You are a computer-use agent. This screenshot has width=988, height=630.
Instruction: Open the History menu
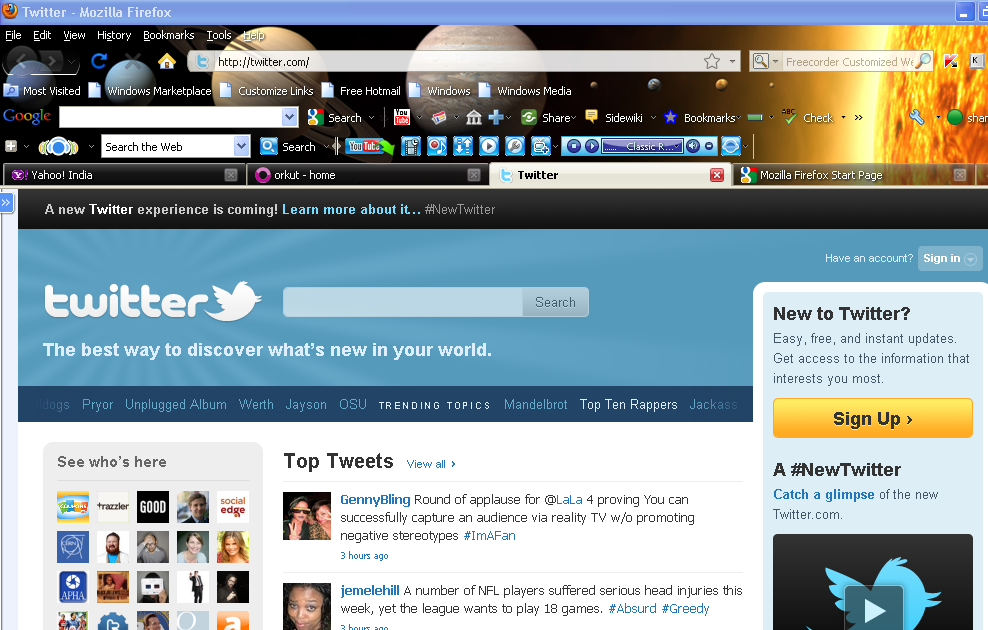(x=114, y=35)
